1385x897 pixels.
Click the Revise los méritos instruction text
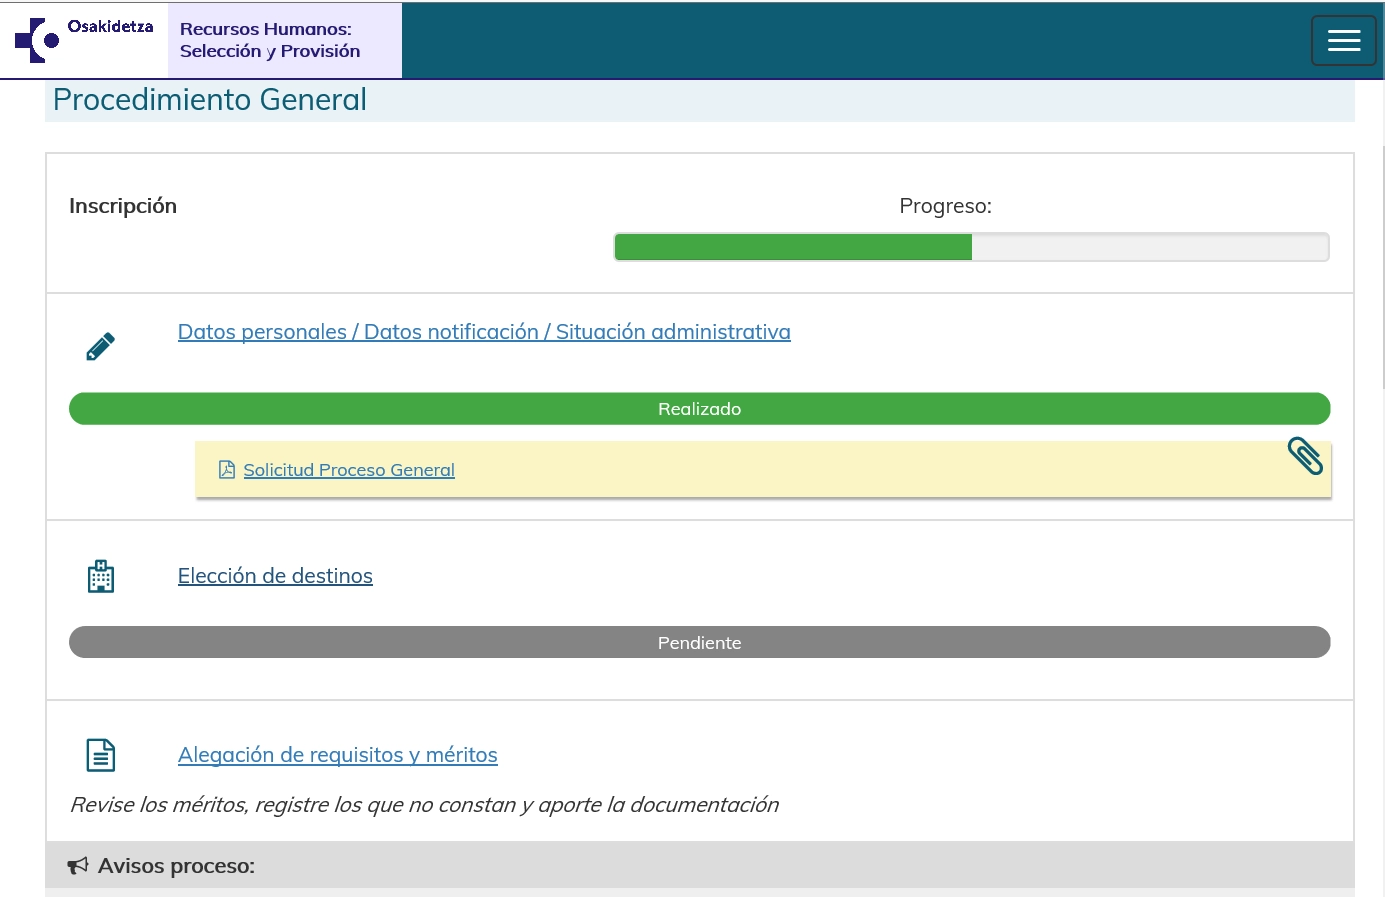click(x=424, y=805)
